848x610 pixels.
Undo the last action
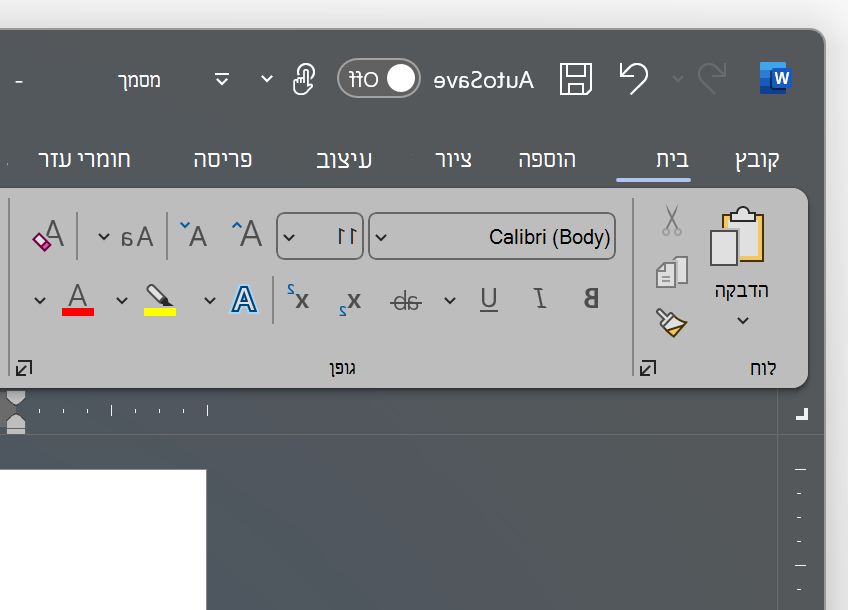(x=634, y=78)
